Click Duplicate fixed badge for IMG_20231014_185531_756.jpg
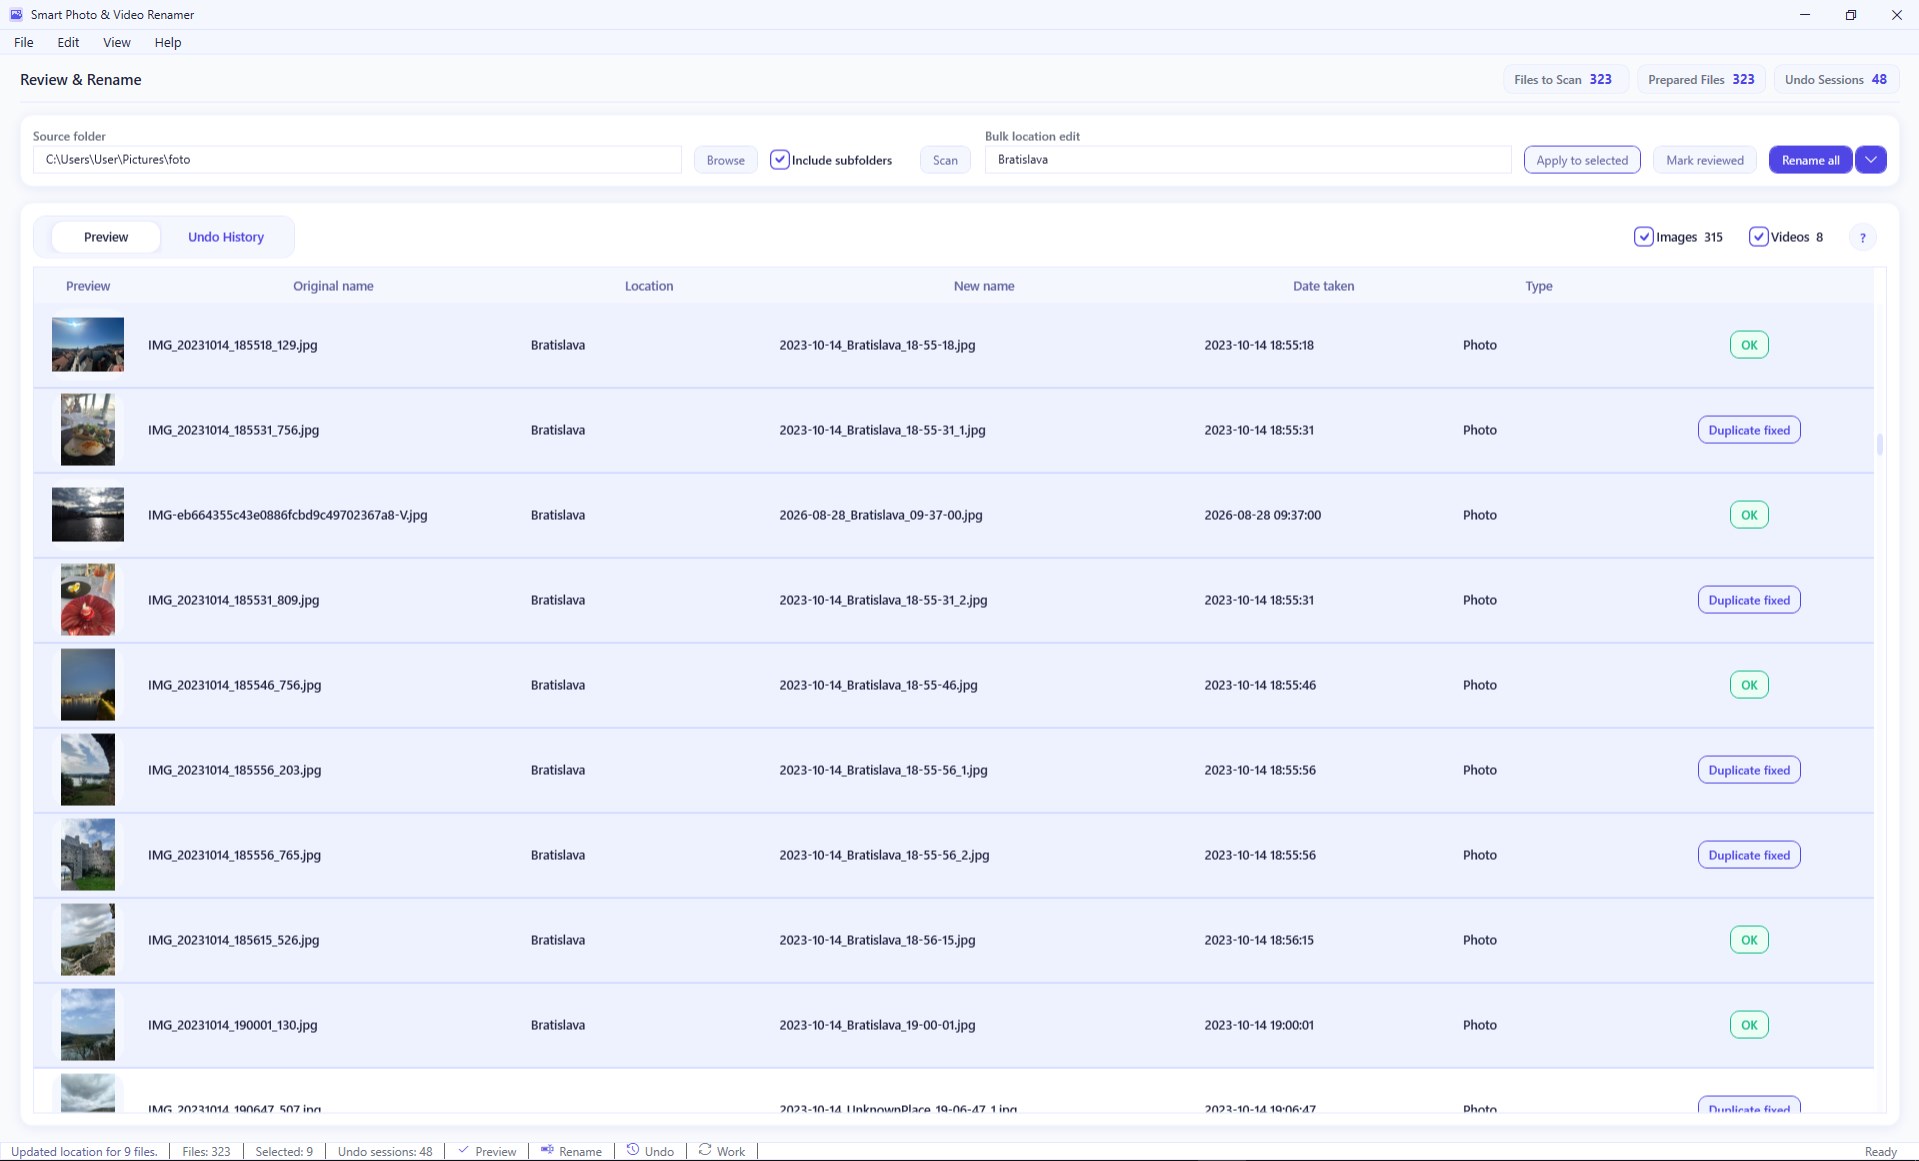The image size is (1919, 1161). 1749,430
